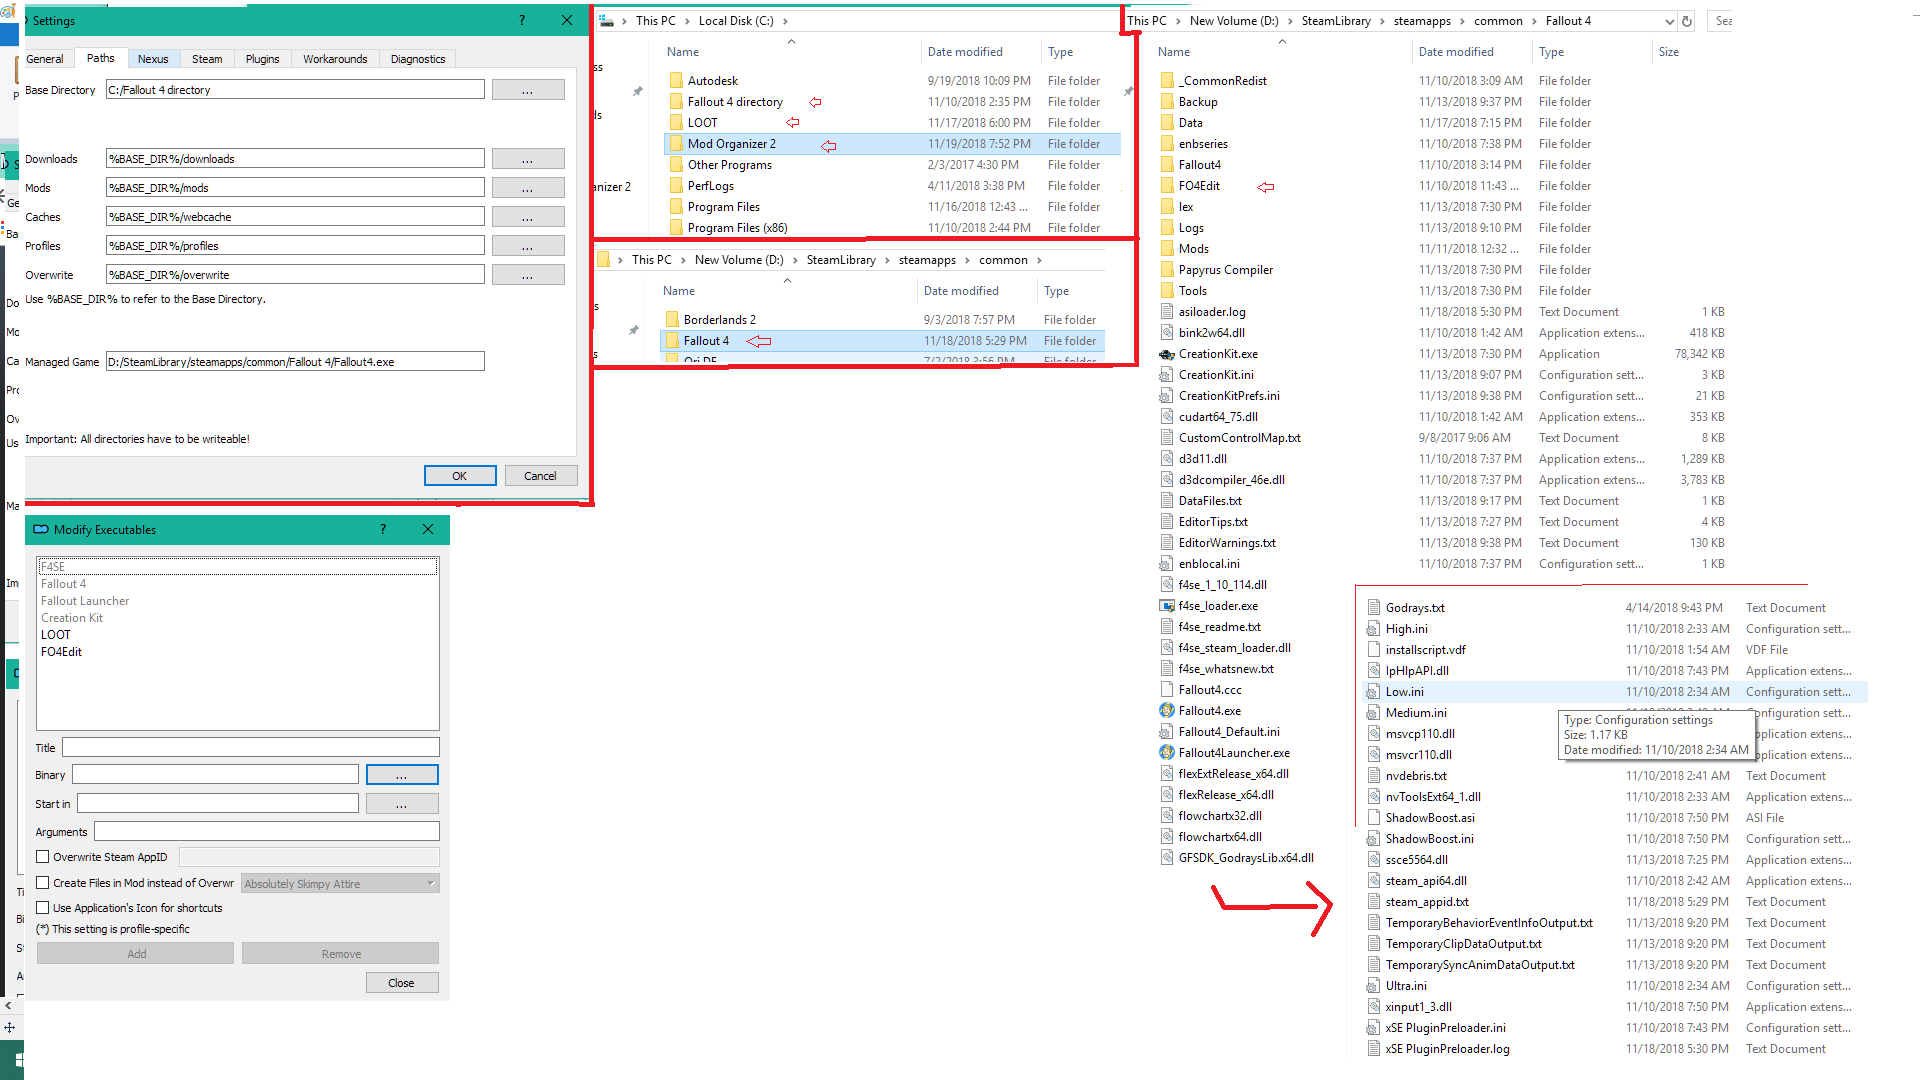Select the FO4Edit folder icon
Image resolution: width=1920 pixels, height=1080 pixels.
(1166, 186)
